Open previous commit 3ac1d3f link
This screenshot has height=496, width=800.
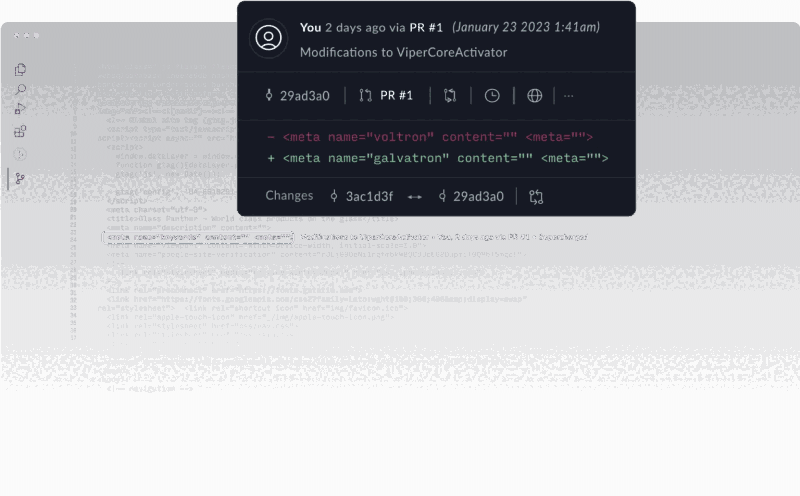[x=369, y=196]
